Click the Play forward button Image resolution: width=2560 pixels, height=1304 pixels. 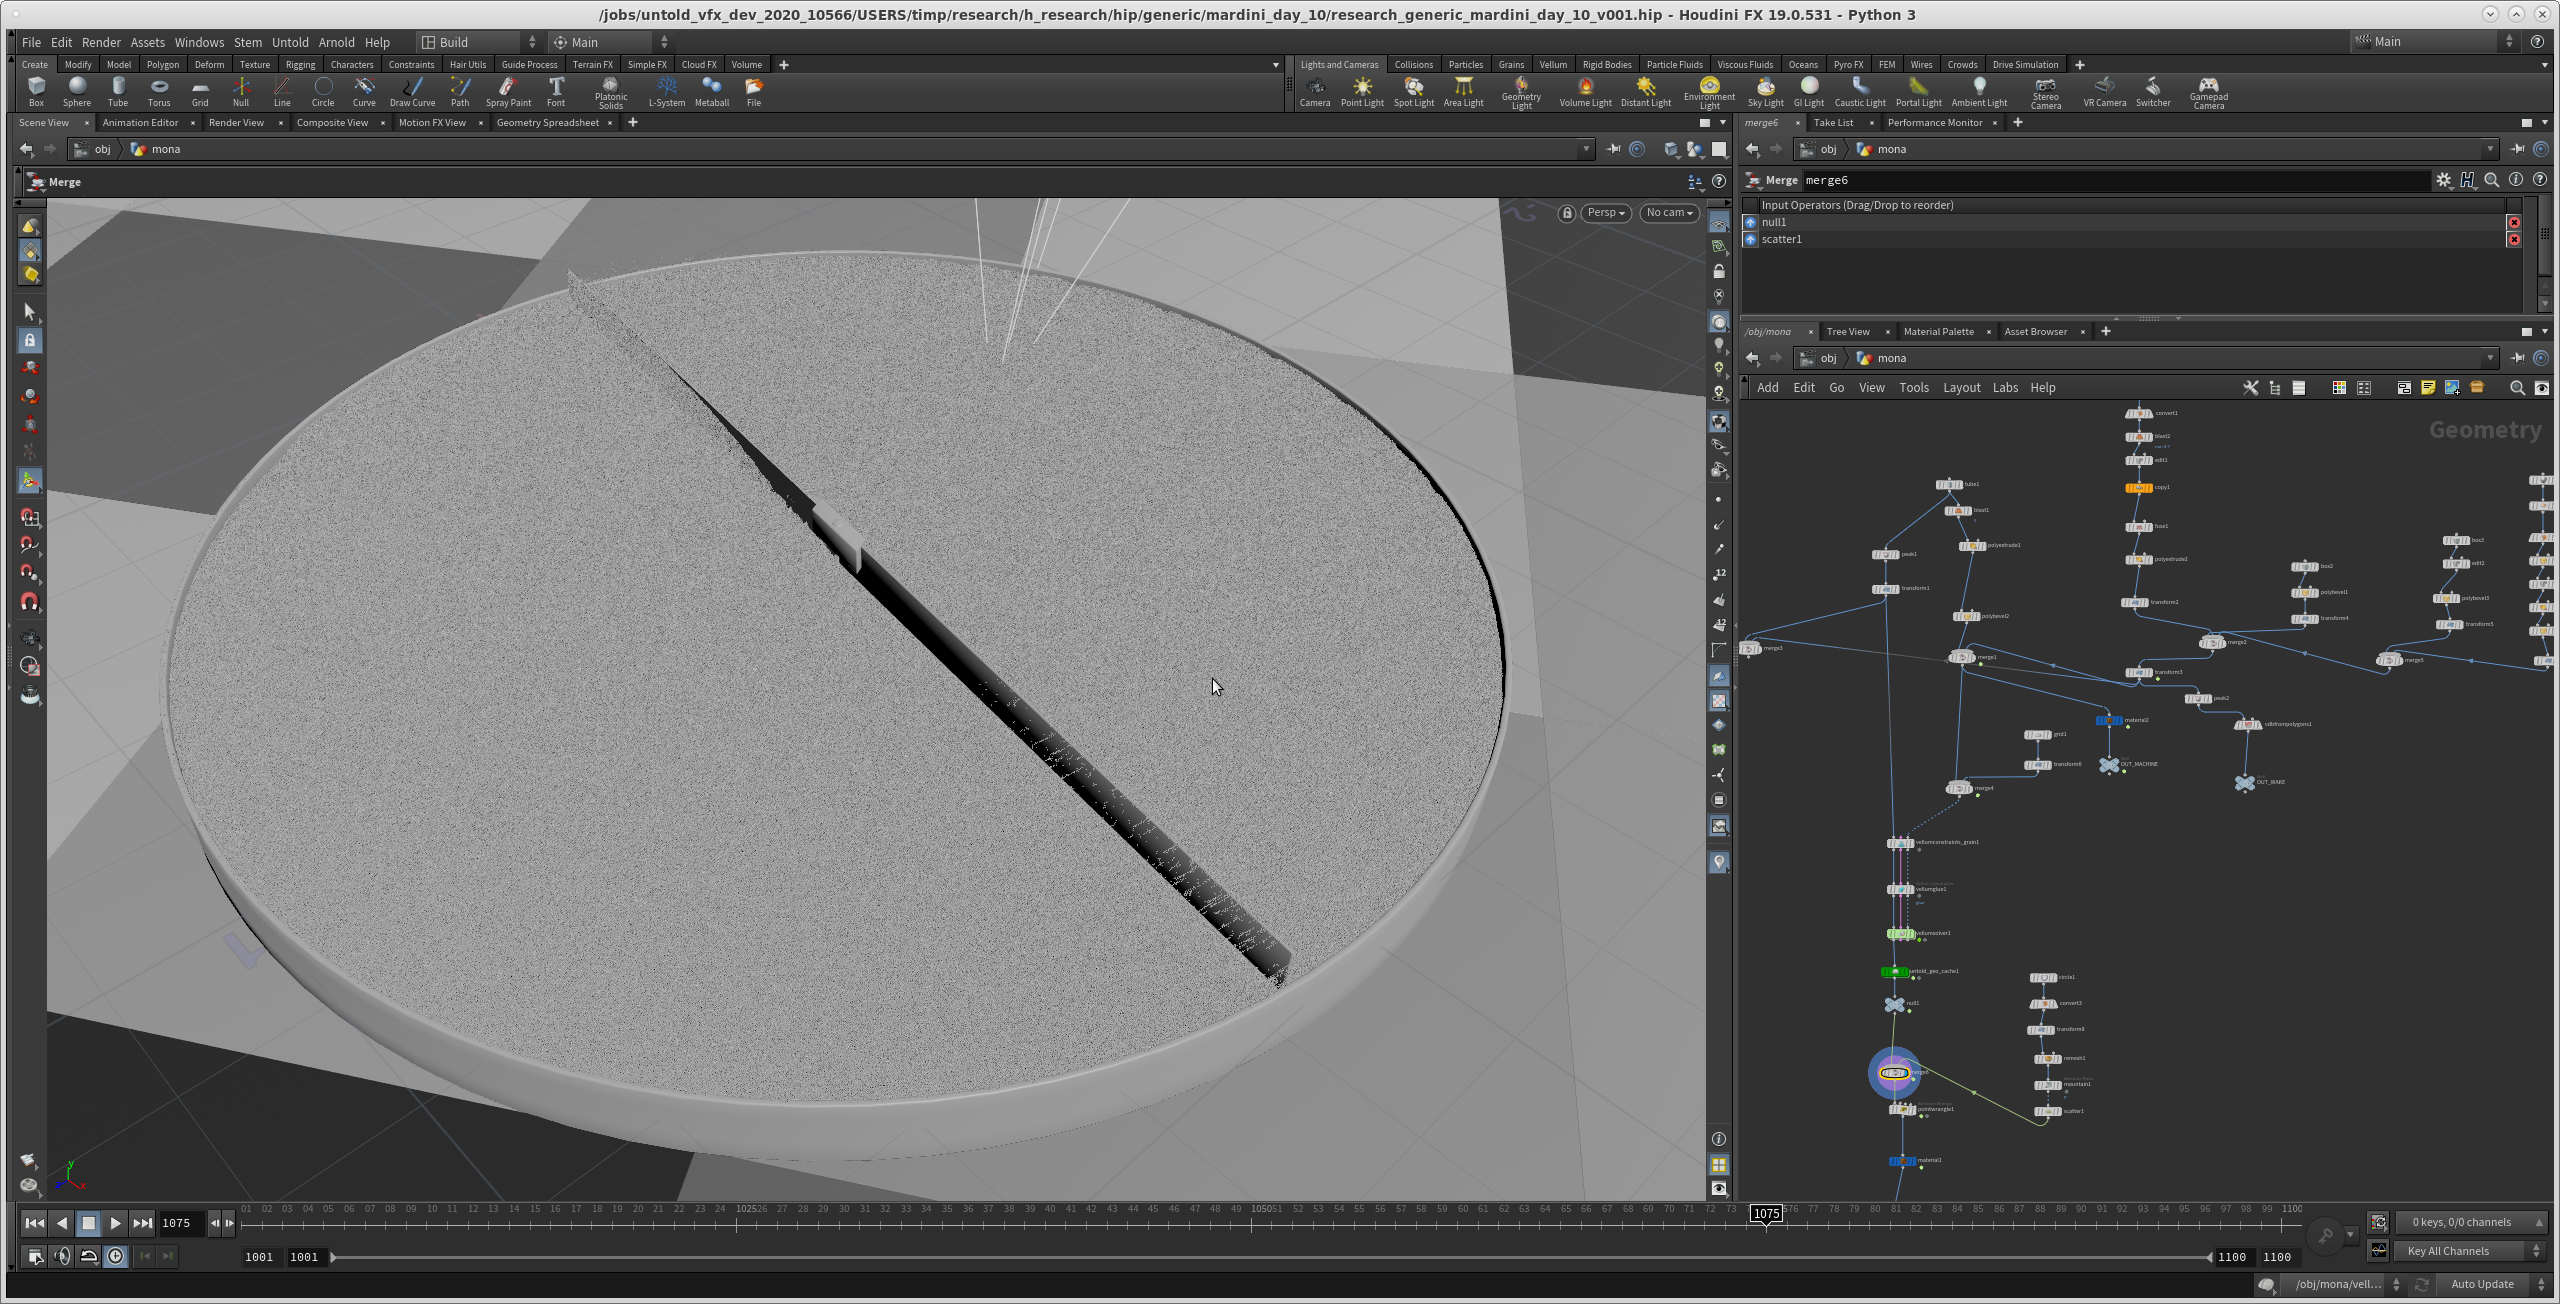115,1223
